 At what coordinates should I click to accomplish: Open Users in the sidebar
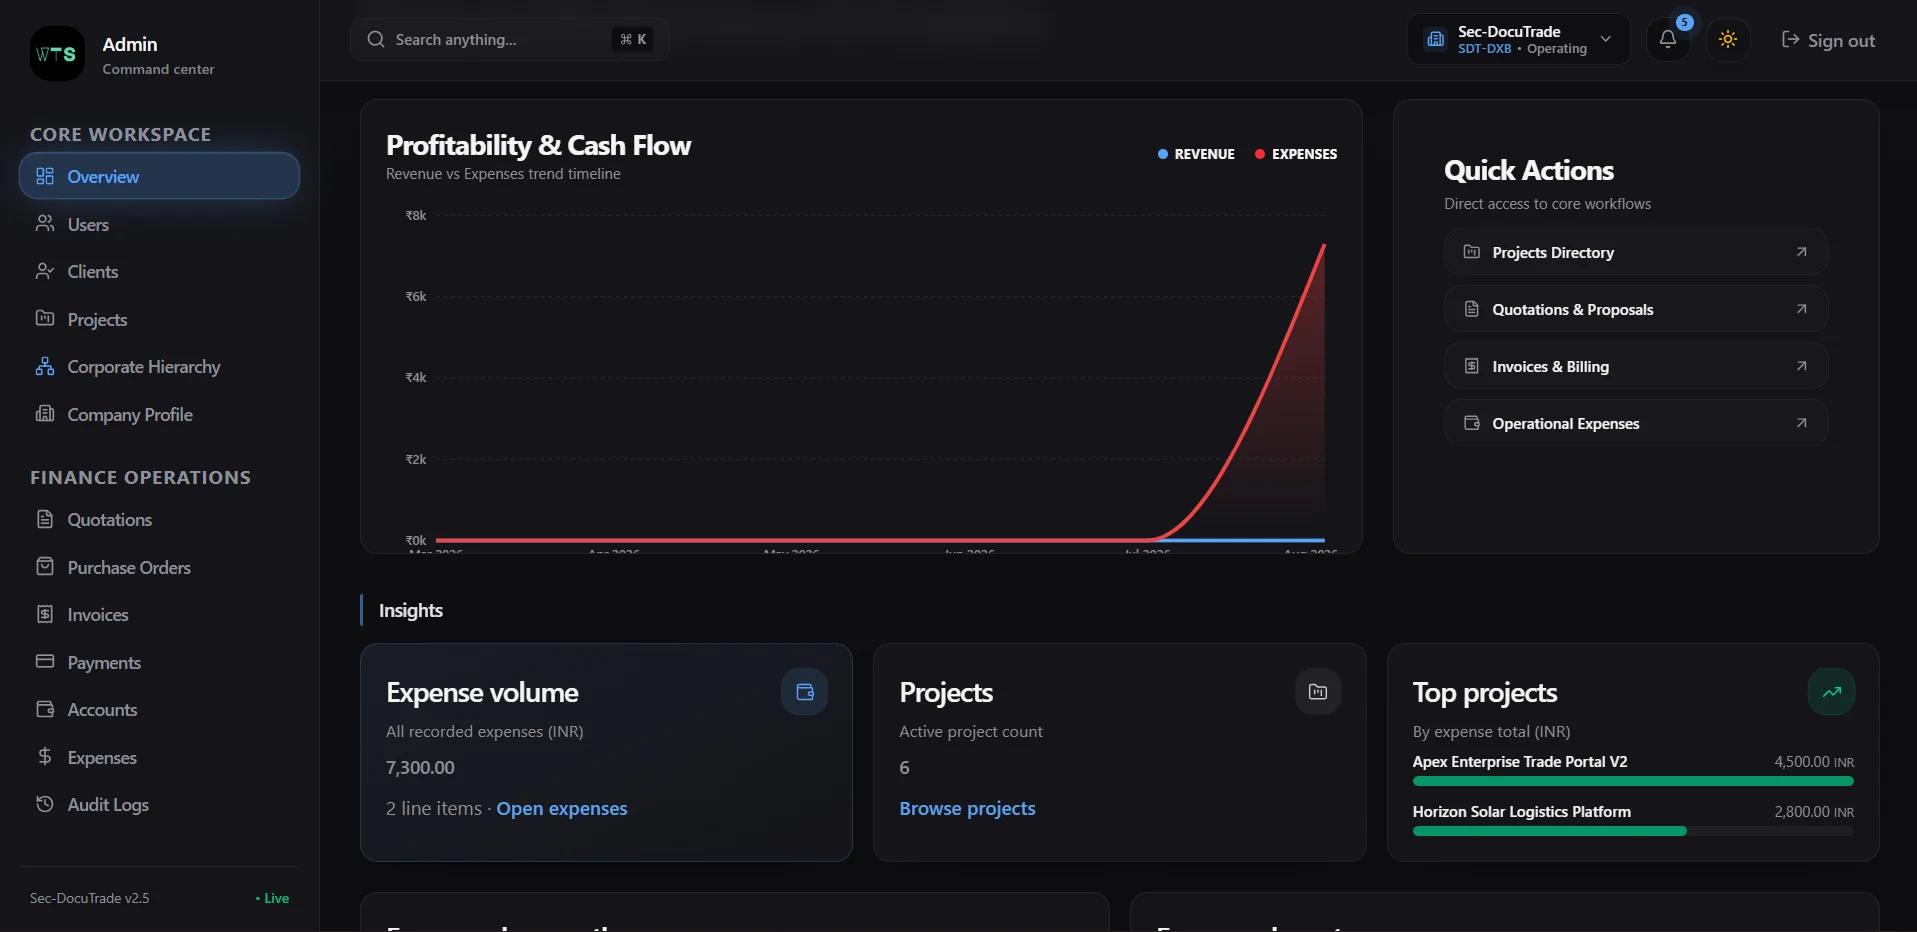[x=159, y=224]
